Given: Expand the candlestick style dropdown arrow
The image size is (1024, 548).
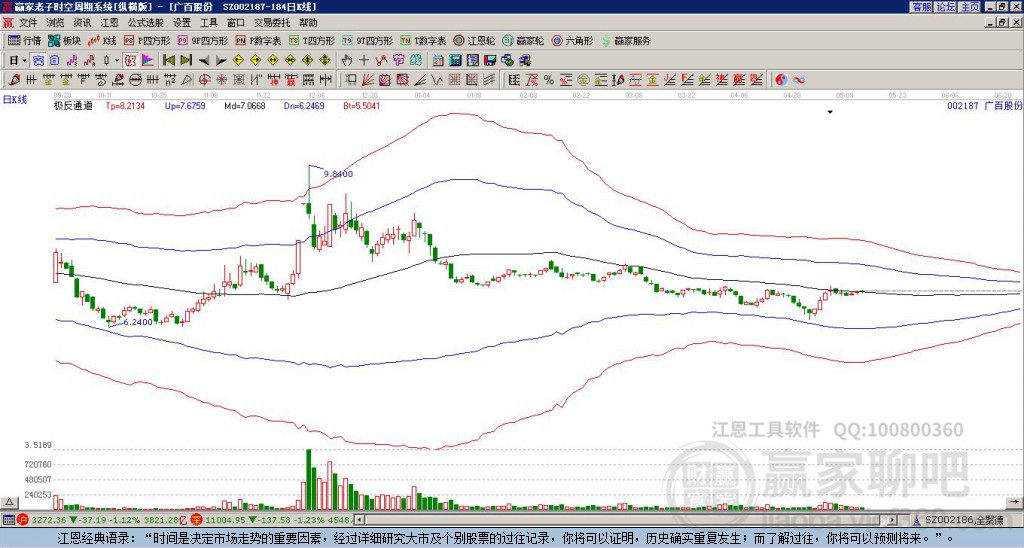Looking at the screenshot, I should pos(117,61).
